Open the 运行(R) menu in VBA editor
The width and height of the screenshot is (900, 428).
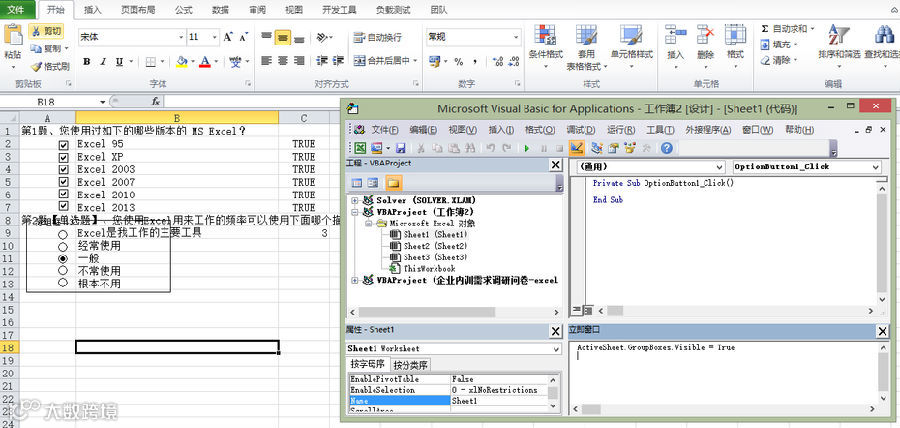tap(621, 130)
